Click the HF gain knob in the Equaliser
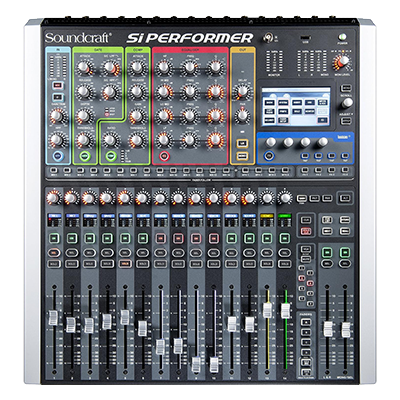This screenshot has width=400, height=400. [163, 68]
